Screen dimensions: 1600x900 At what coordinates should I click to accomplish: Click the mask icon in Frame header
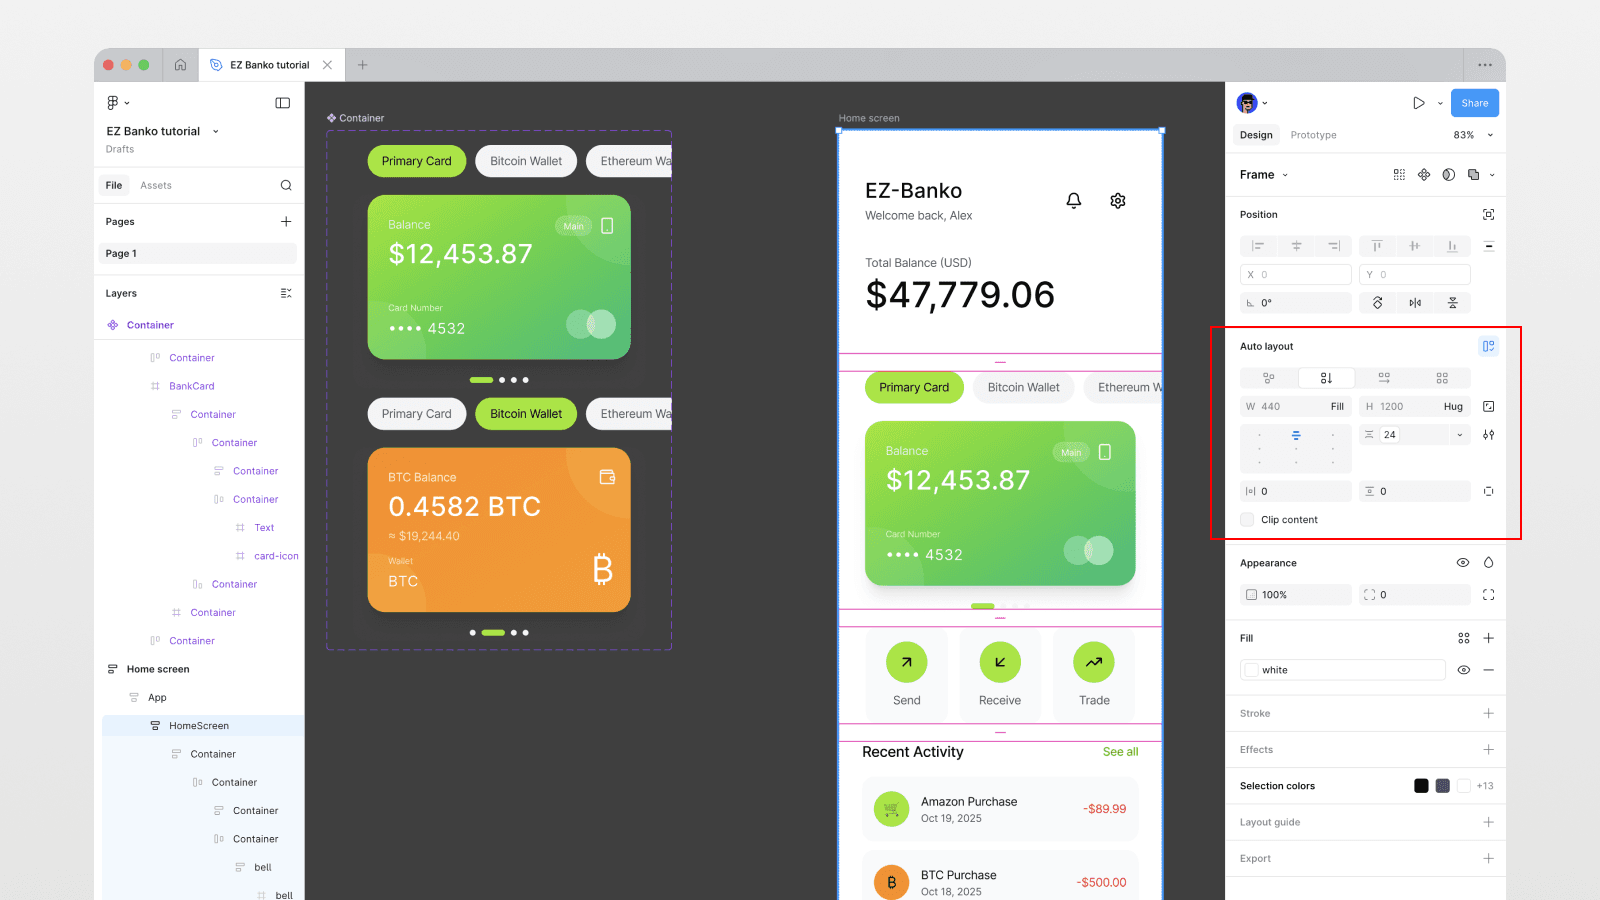point(1449,175)
